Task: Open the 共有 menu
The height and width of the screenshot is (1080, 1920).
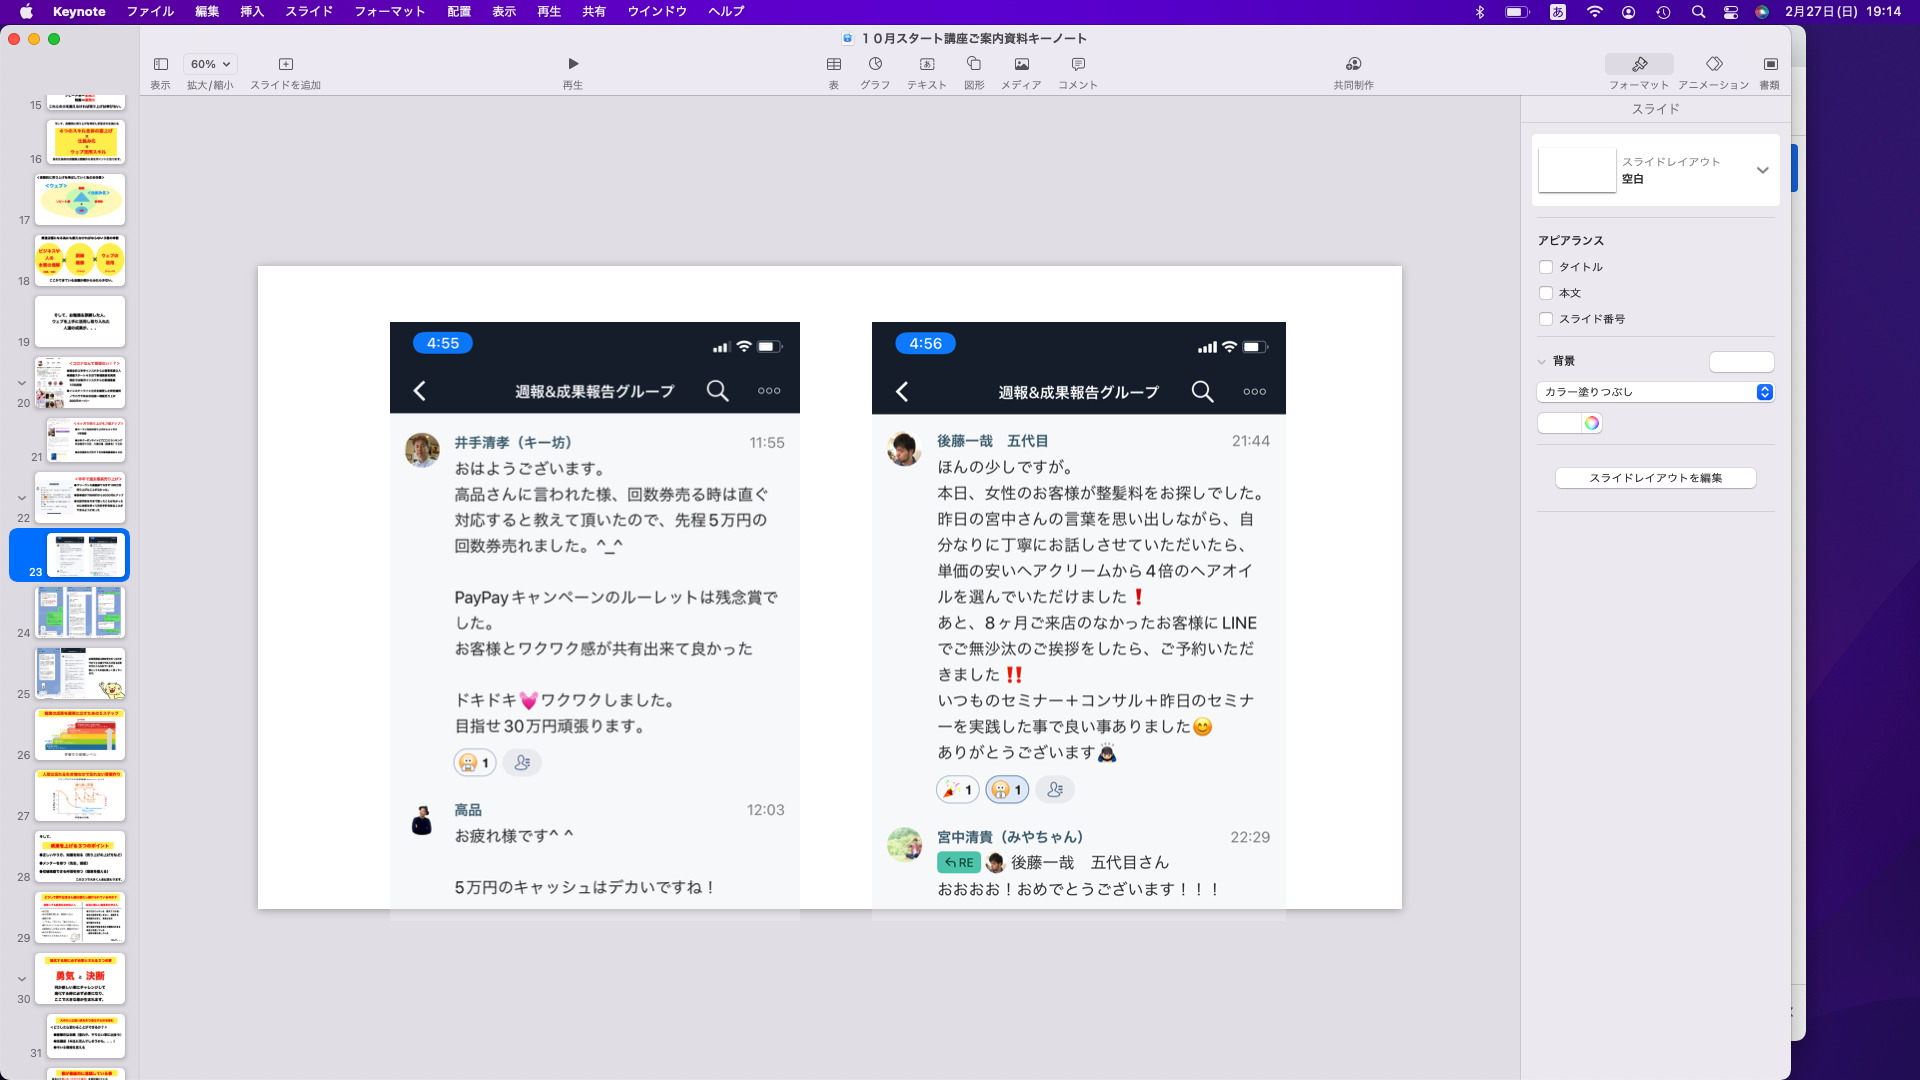Action: (594, 12)
